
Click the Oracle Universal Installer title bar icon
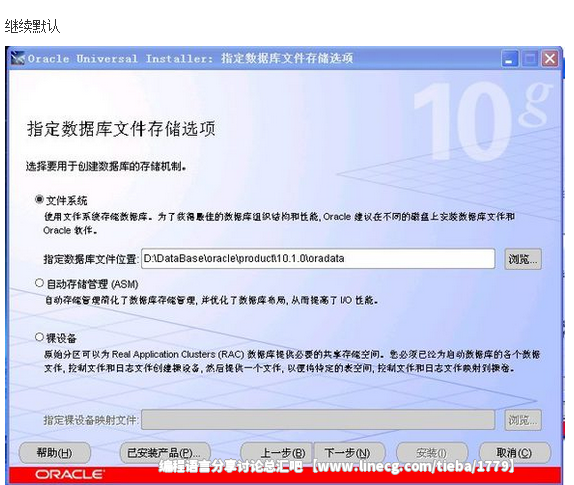[18, 58]
